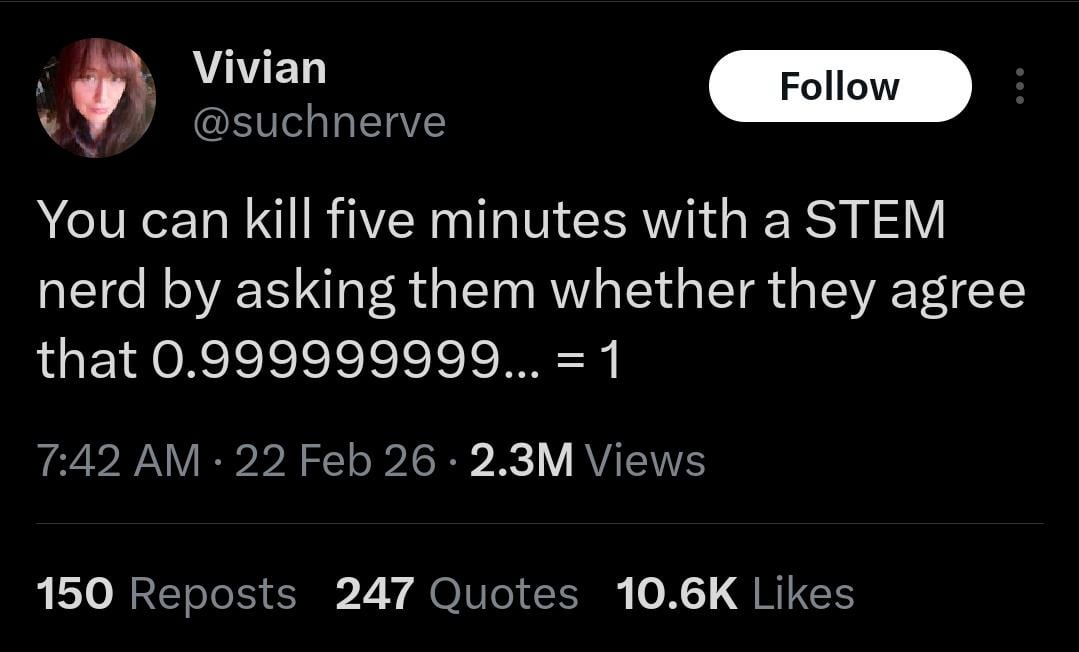
Task: Follow the Vivian account
Action: [x=839, y=86]
